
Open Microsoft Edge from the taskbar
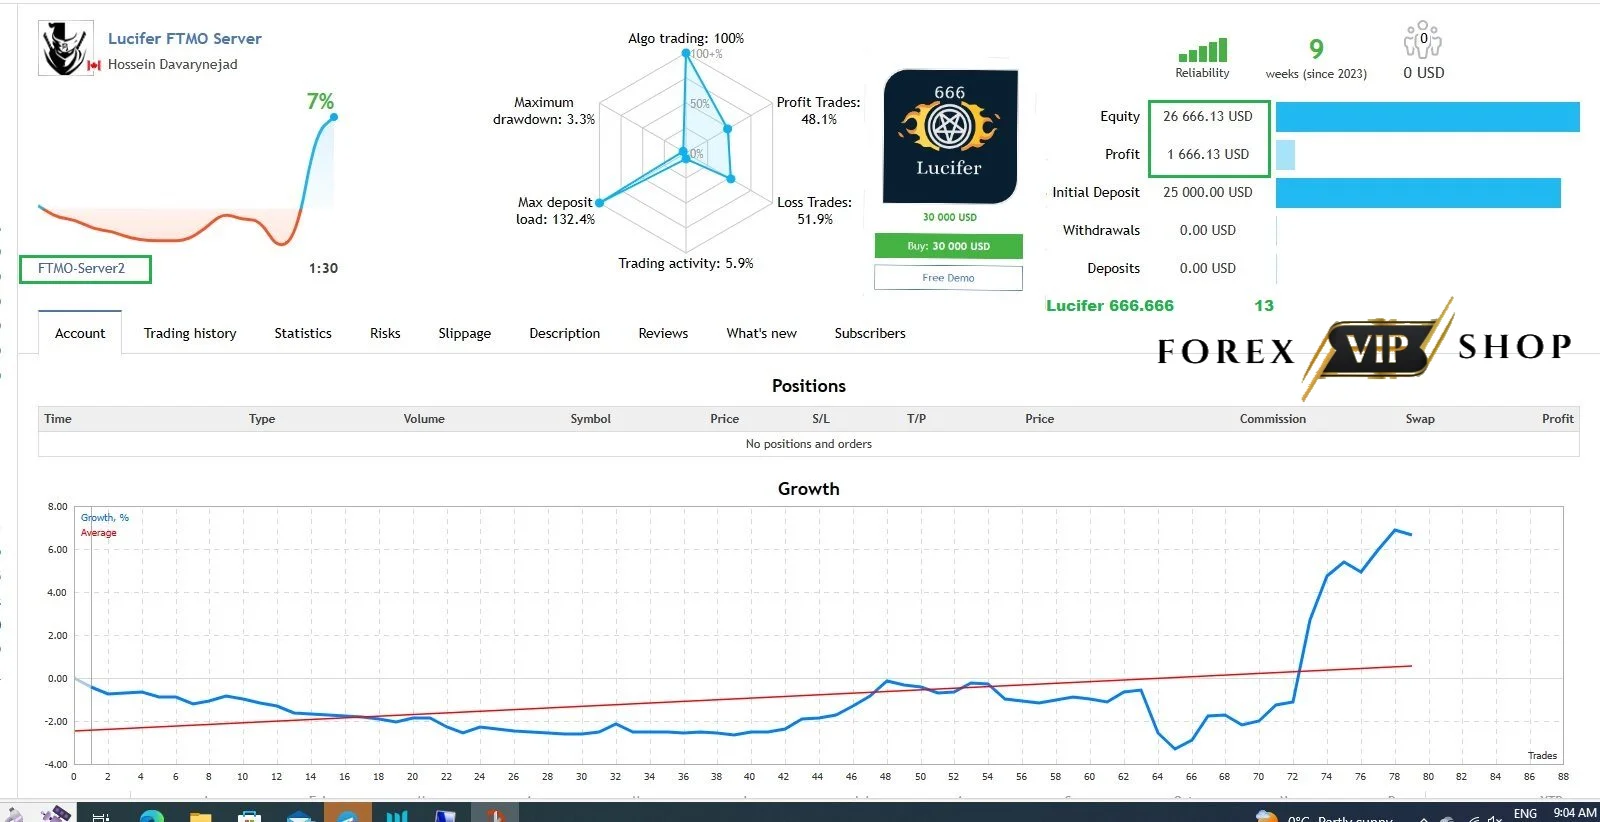(152, 816)
